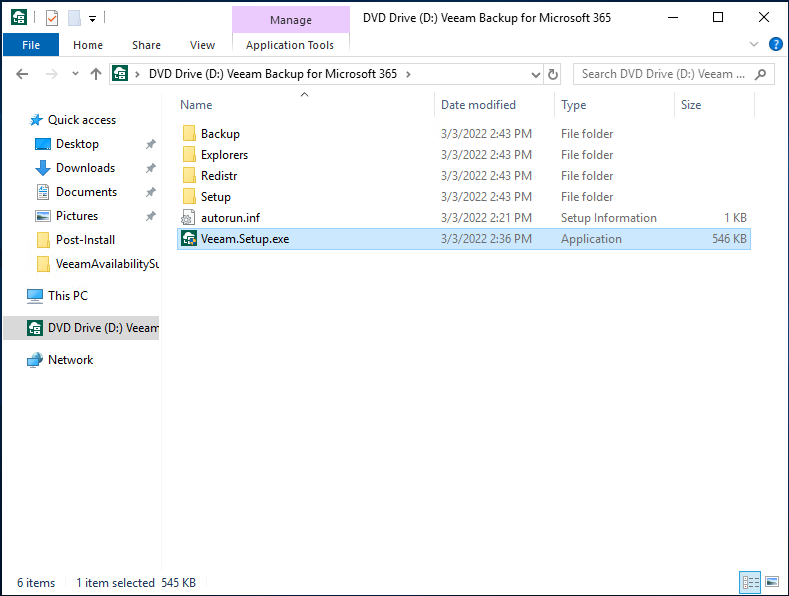Select the Veeam.Setup.exe file name
This screenshot has height=596, width=789.
point(245,239)
